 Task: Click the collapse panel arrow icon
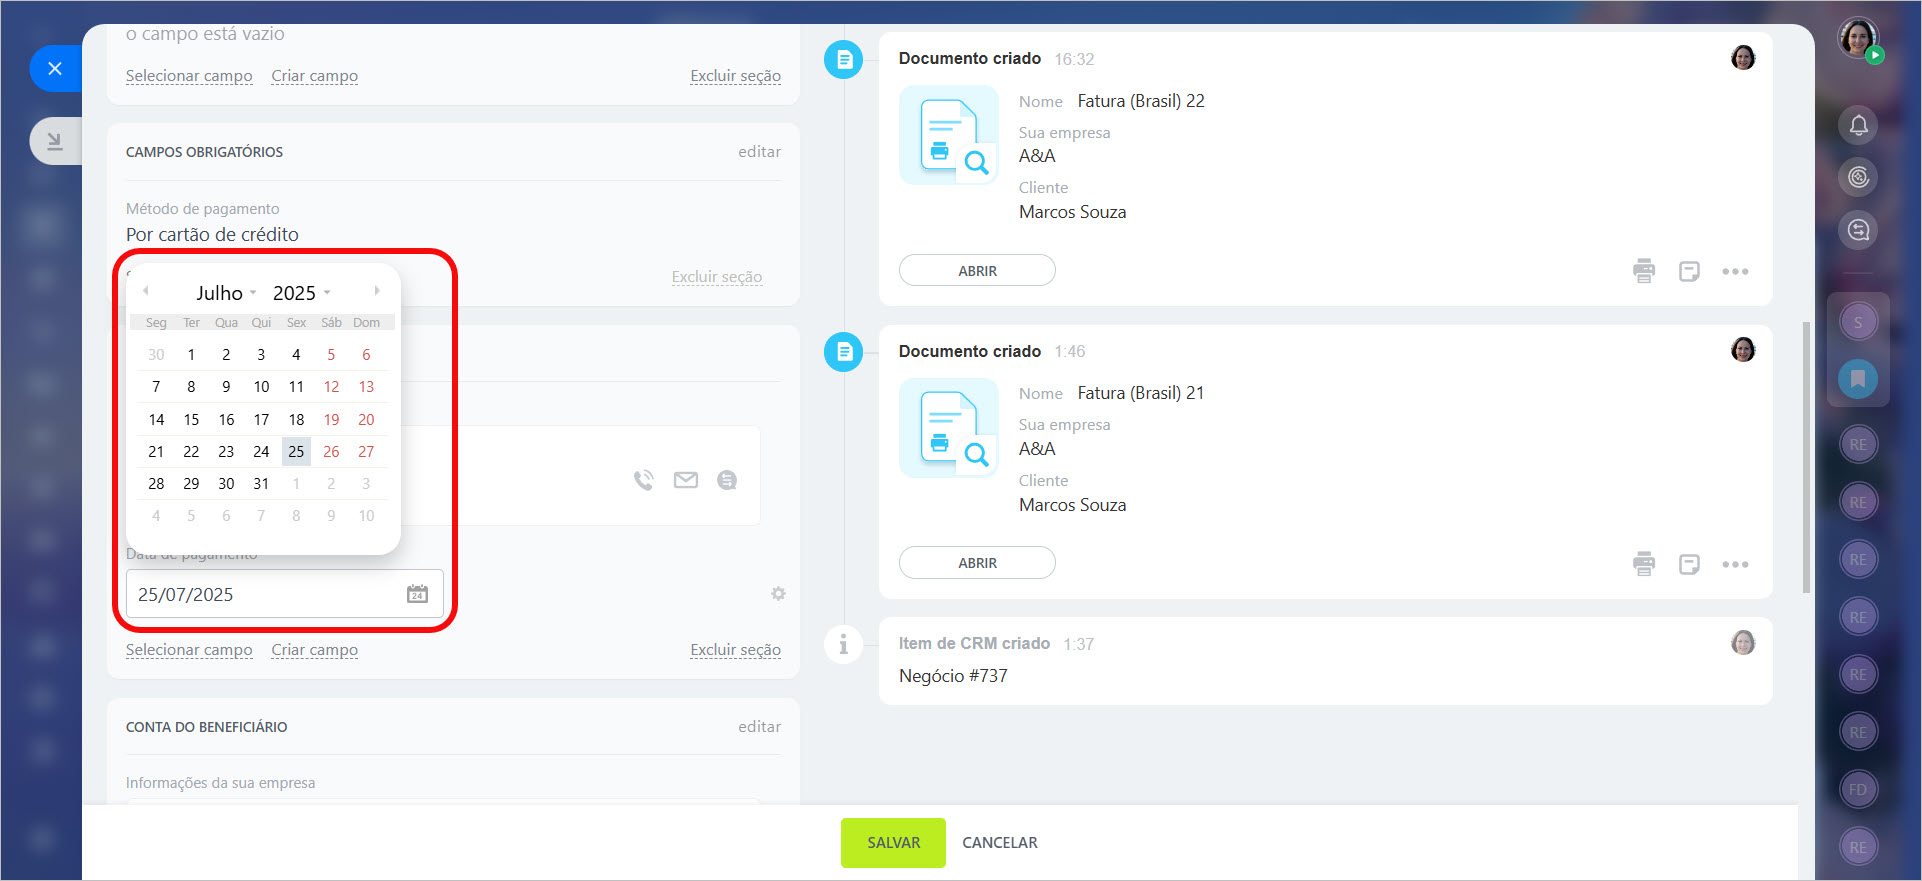pyautogui.click(x=55, y=141)
